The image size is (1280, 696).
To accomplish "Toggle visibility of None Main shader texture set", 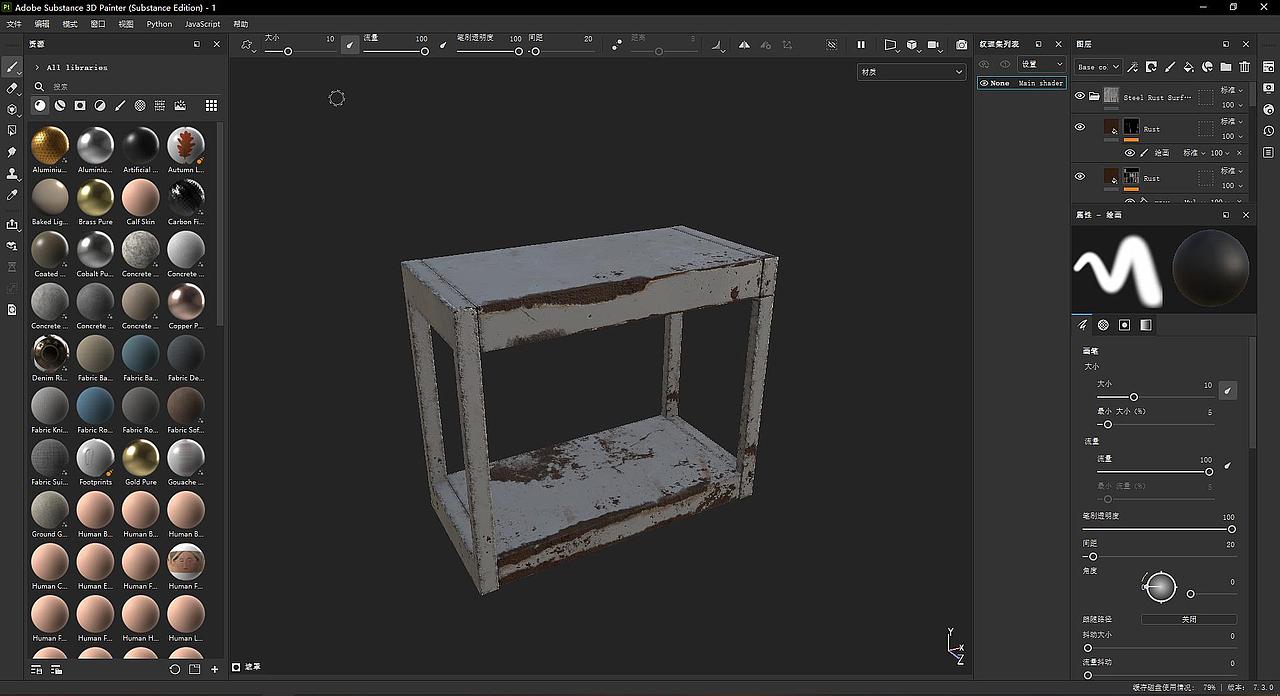I will (x=984, y=83).
